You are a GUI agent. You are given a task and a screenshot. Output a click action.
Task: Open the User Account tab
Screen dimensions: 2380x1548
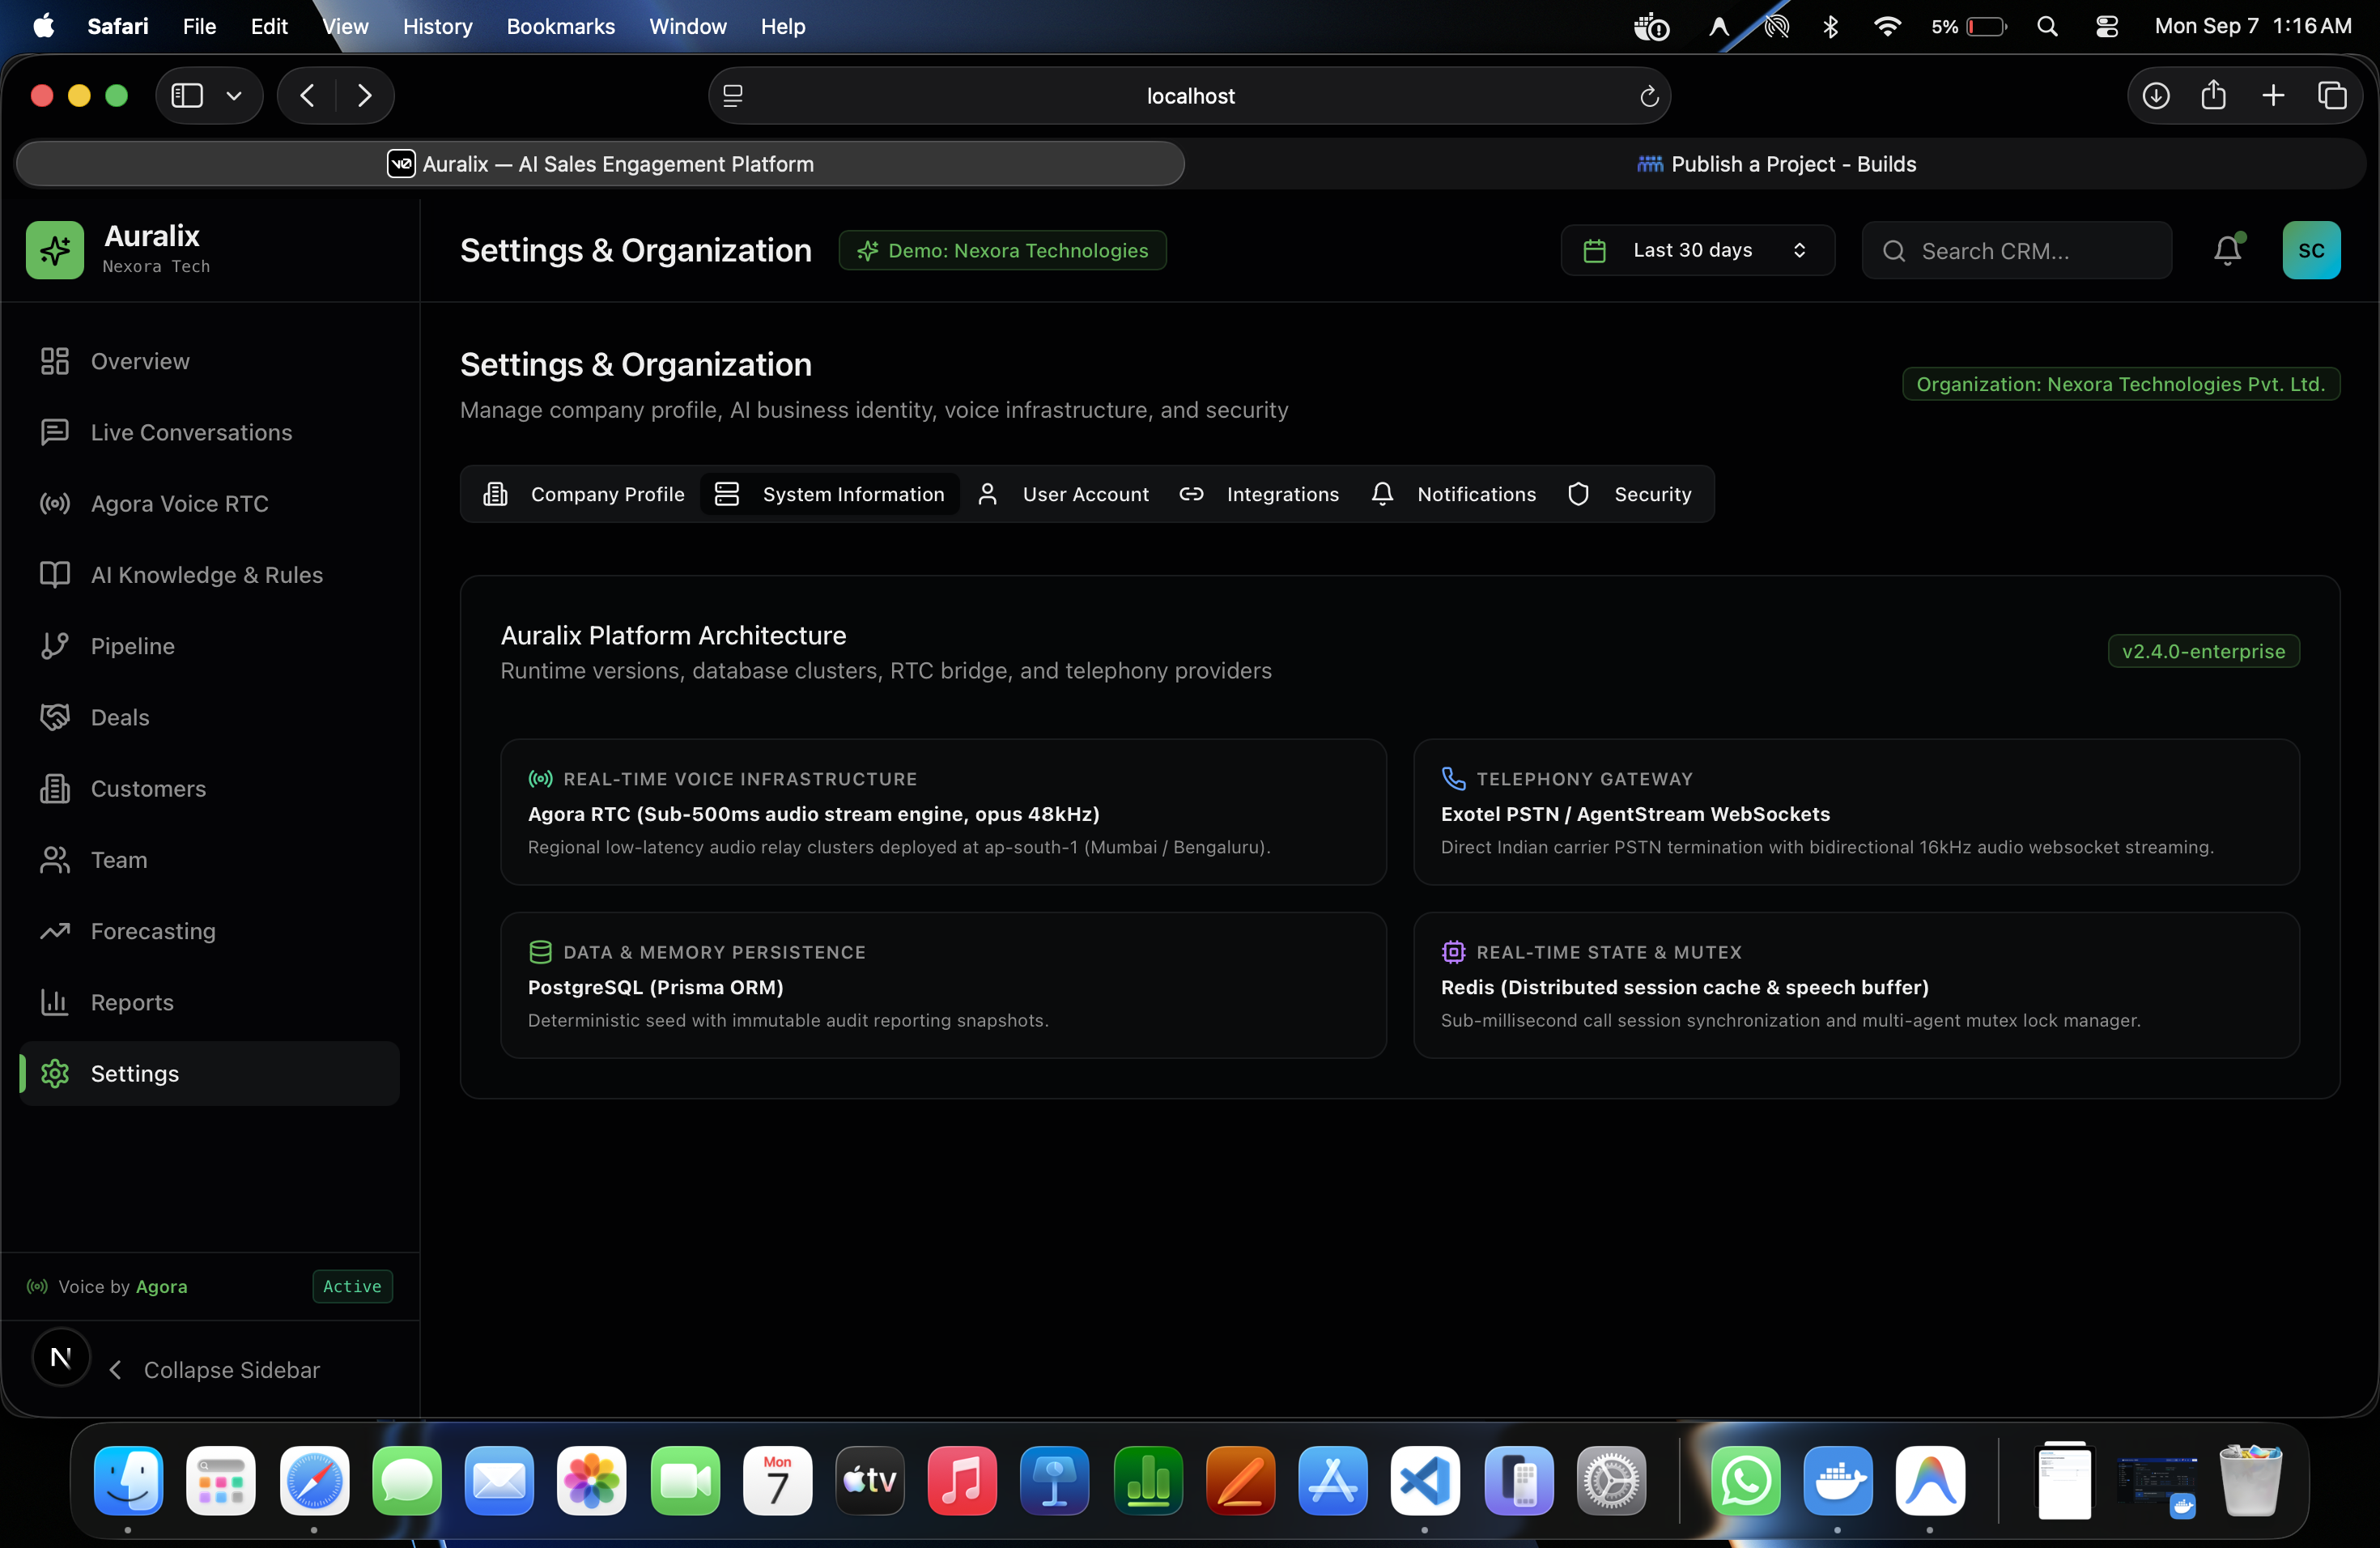click(1063, 494)
